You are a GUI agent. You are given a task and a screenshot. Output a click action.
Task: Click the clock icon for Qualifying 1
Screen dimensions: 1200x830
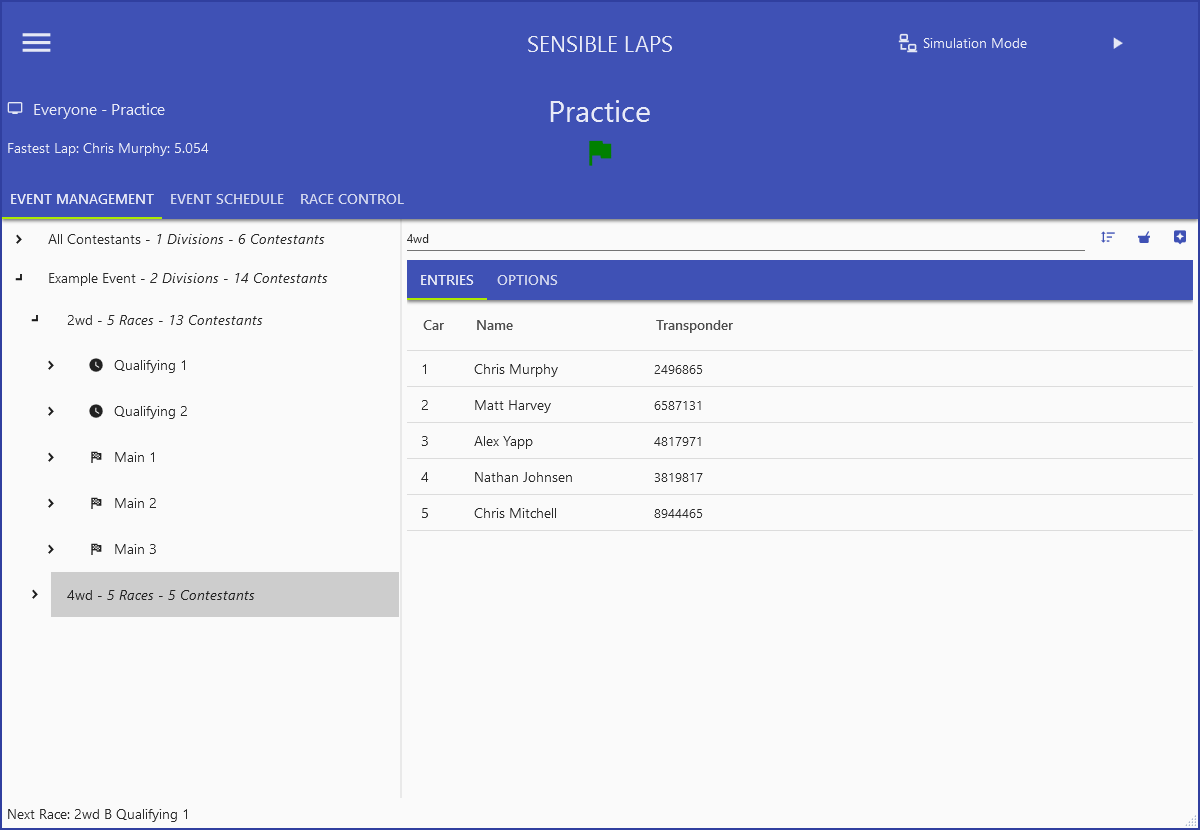(96, 366)
